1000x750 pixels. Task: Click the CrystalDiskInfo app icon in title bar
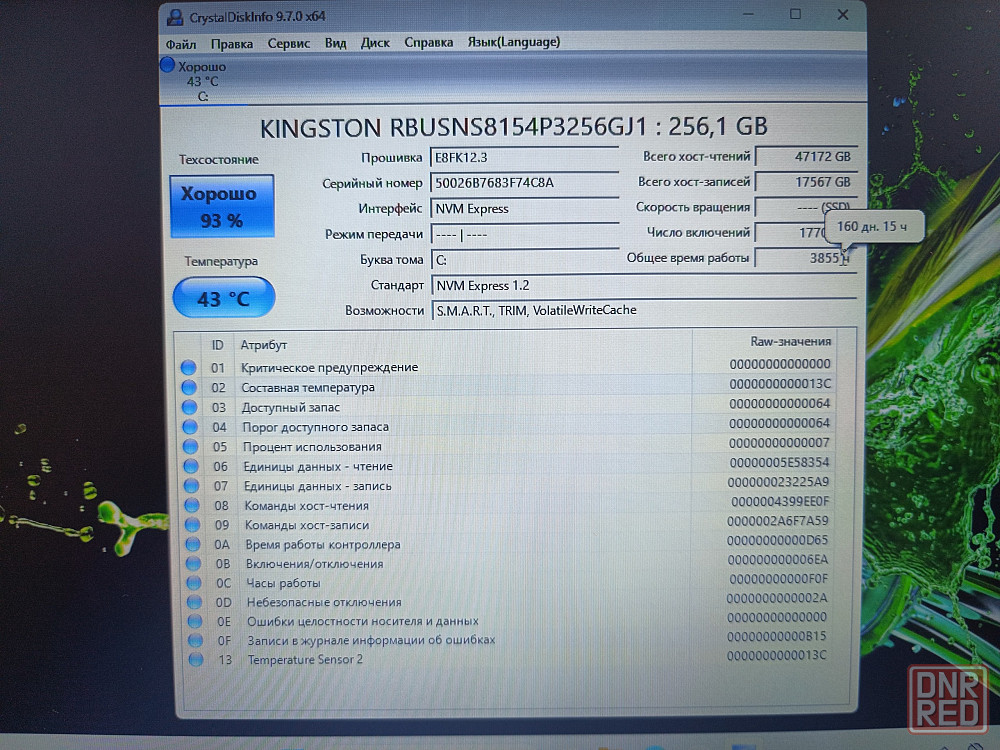tap(175, 17)
